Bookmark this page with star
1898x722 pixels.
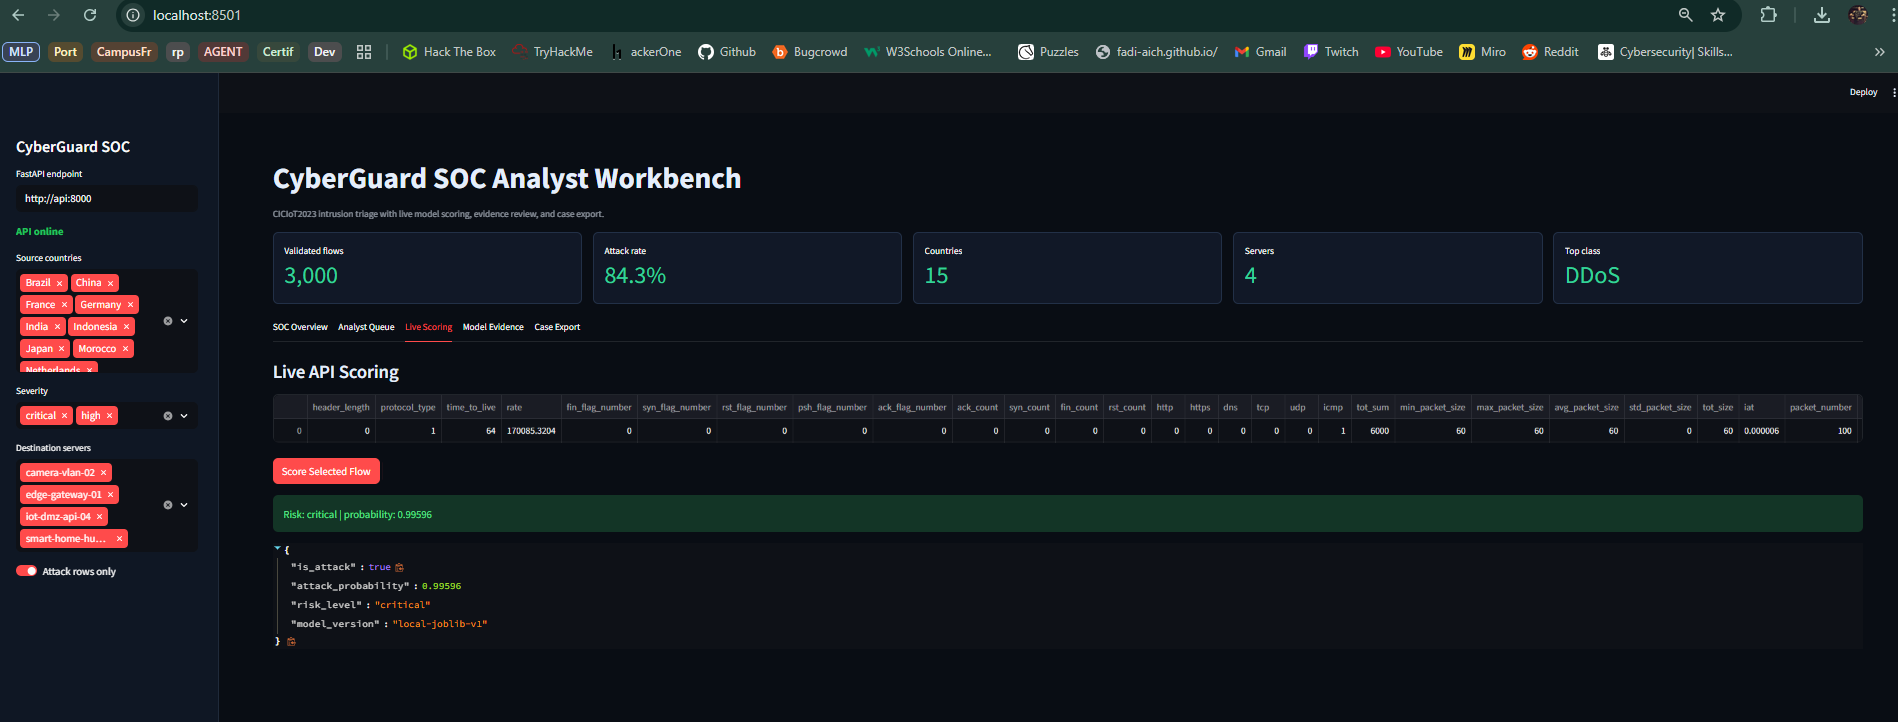1718,15
